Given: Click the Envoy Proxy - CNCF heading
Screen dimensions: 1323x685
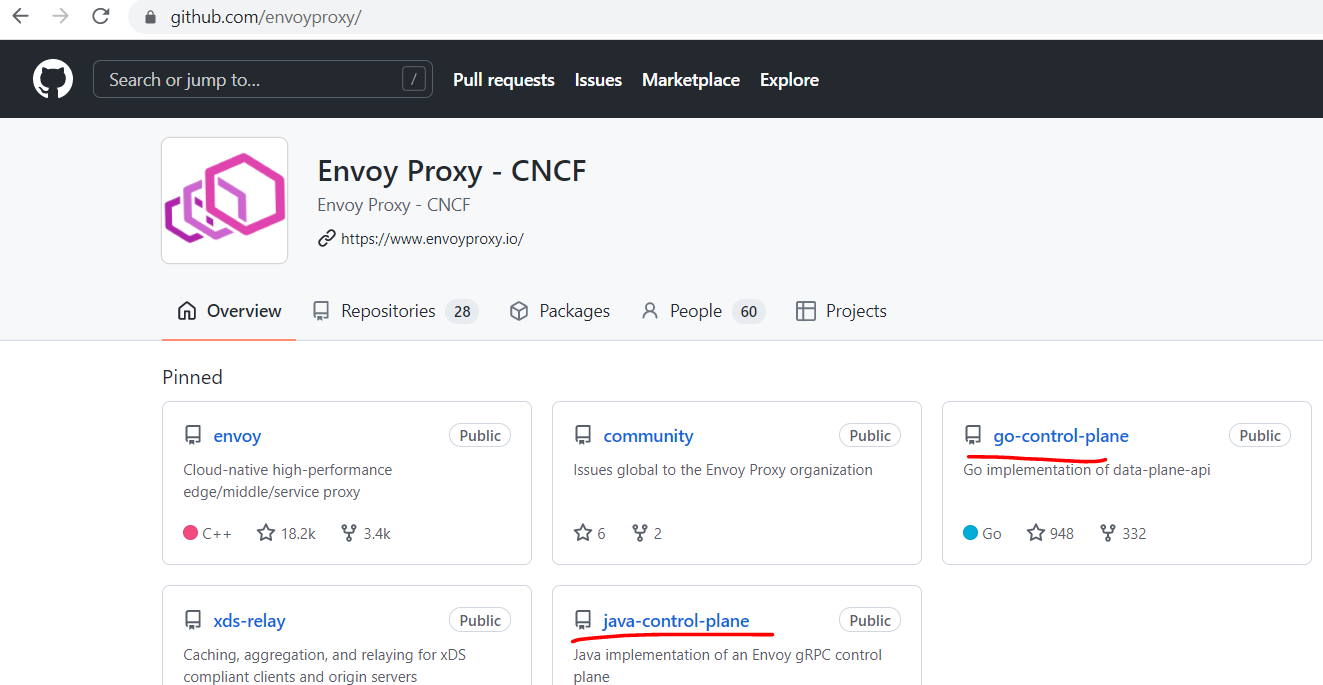Looking at the screenshot, I should pos(452,171).
